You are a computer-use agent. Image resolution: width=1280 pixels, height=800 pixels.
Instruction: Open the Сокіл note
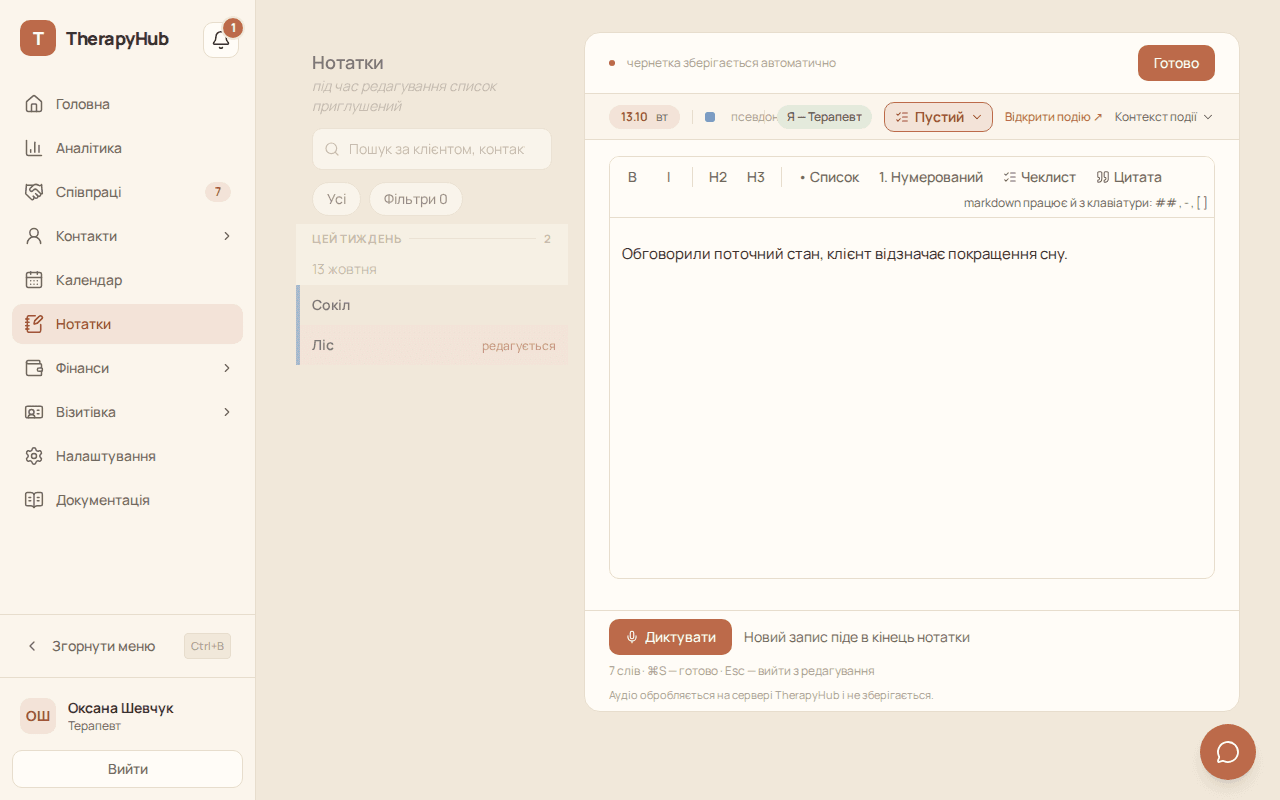432,305
